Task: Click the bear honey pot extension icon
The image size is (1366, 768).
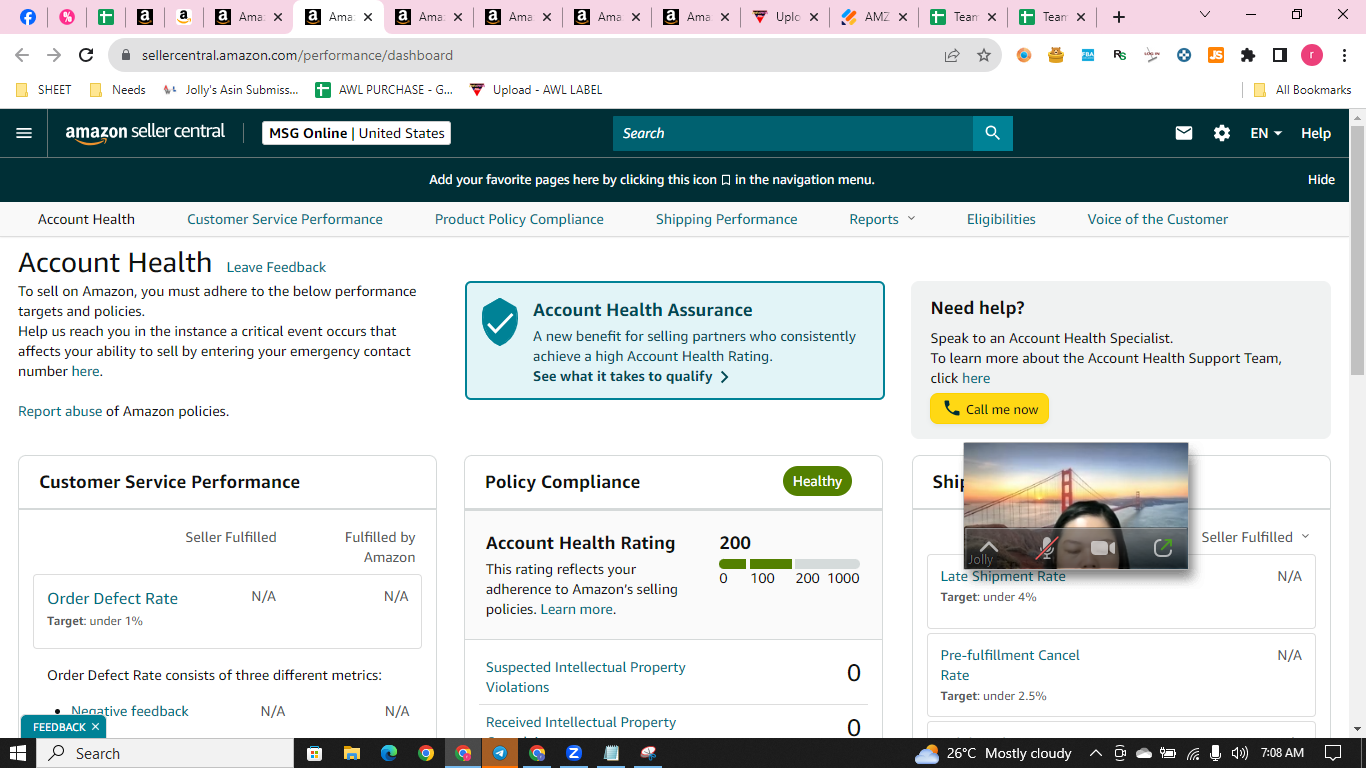Action: [1056, 56]
